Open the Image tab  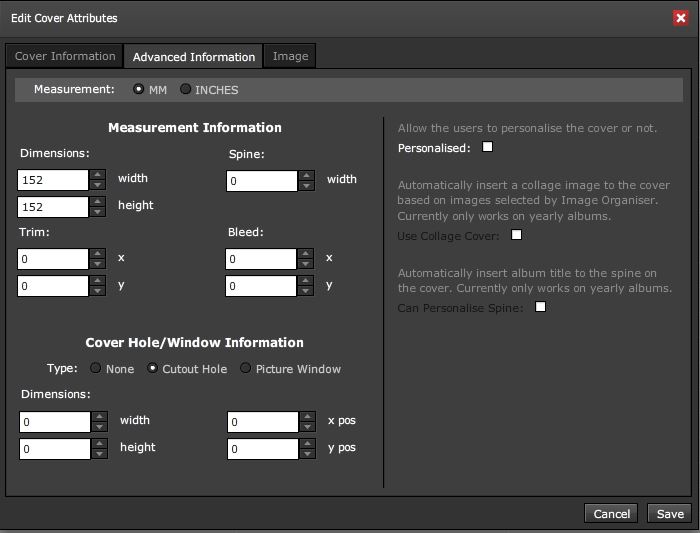click(290, 56)
